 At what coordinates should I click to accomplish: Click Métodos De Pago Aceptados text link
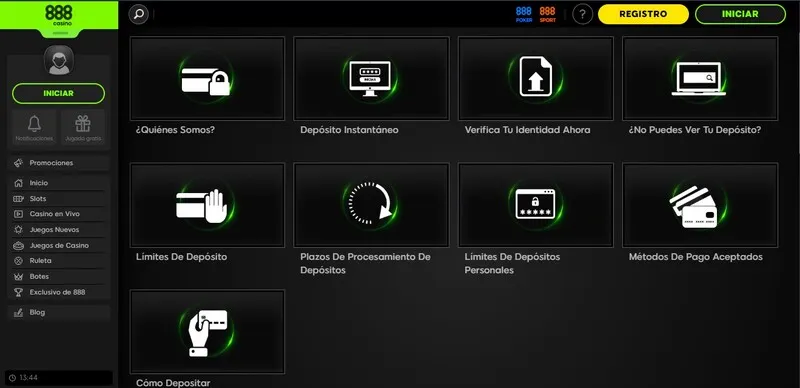[x=695, y=257]
